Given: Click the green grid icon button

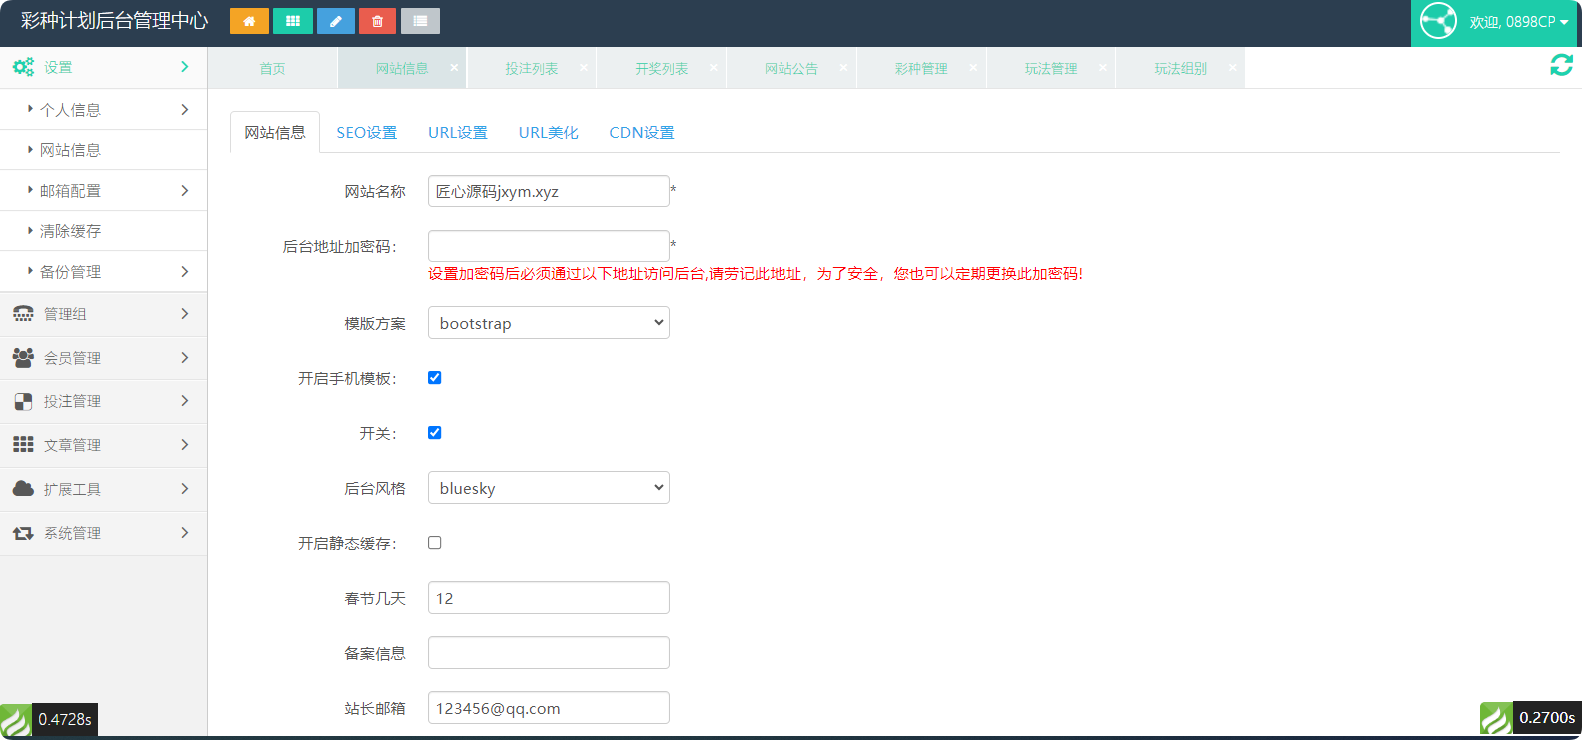Looking at the screenshot, I should point(293,21).
